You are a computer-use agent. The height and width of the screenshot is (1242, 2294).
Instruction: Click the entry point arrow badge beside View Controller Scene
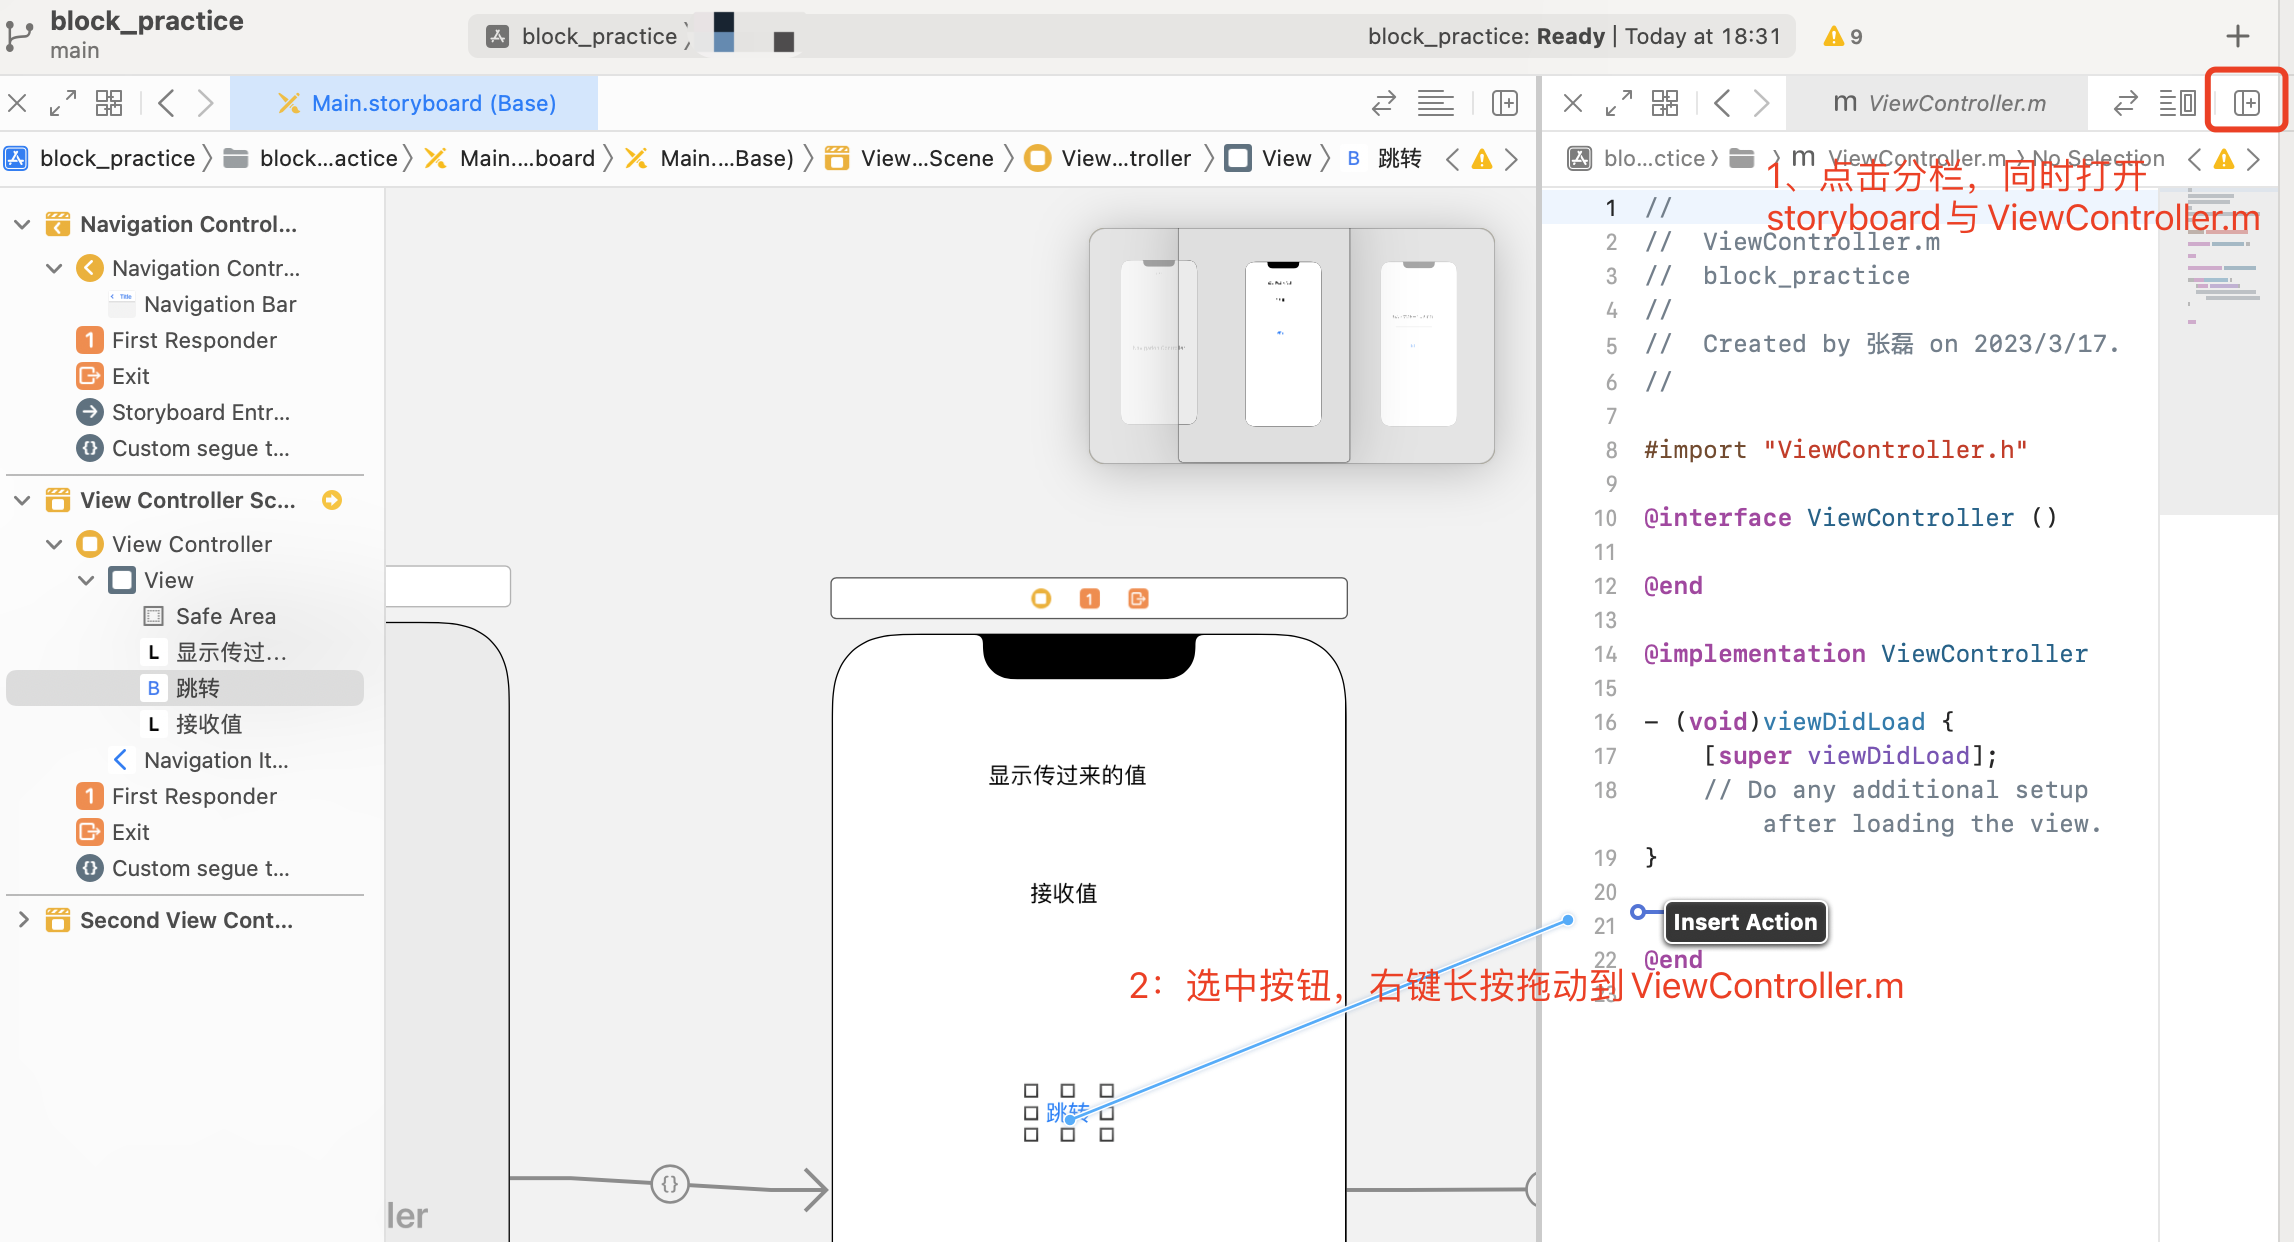pos(332,500)
